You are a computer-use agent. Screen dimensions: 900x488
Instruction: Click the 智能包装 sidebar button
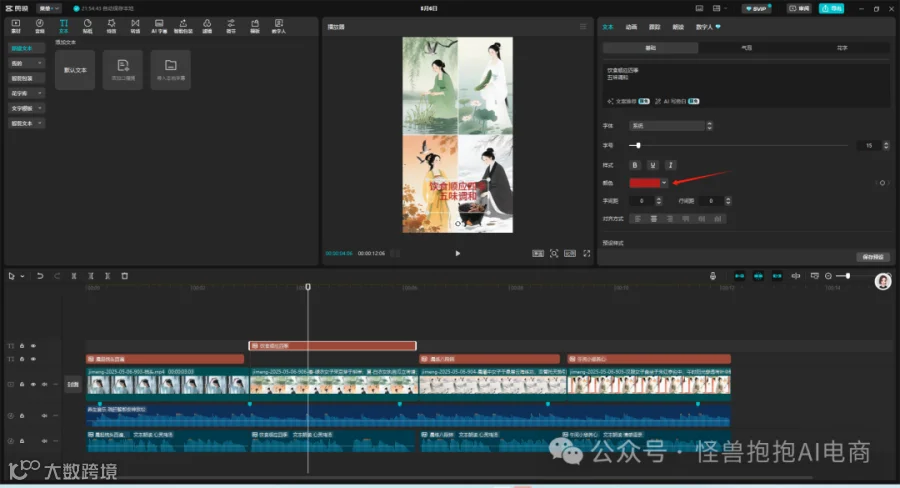coord(26,78)
